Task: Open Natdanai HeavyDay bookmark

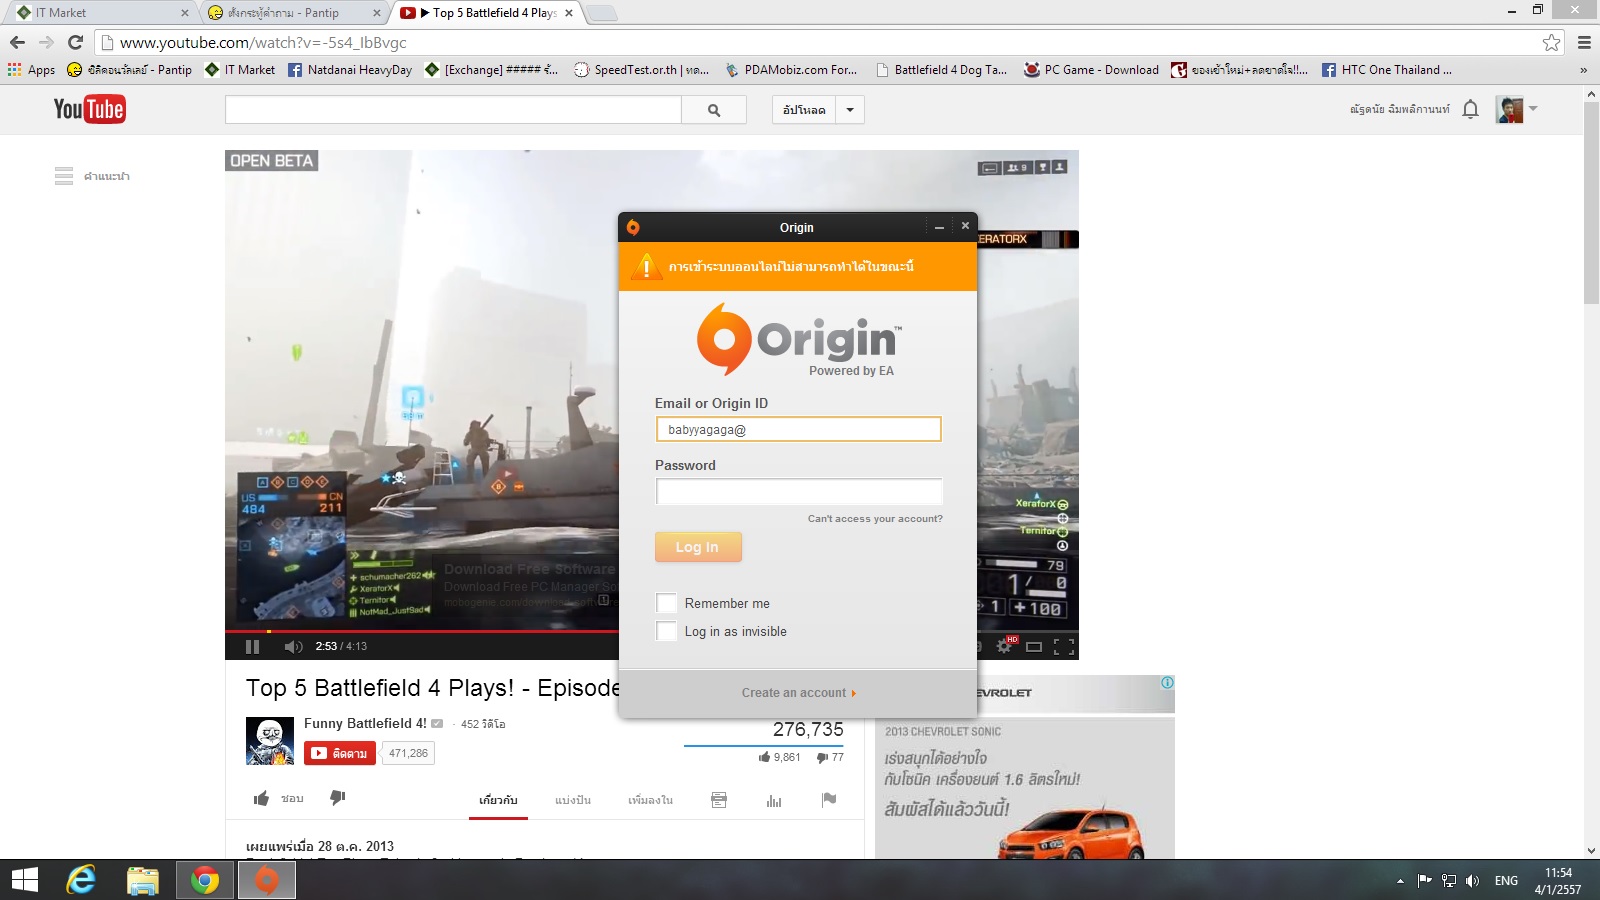Action: click(350, 70)
